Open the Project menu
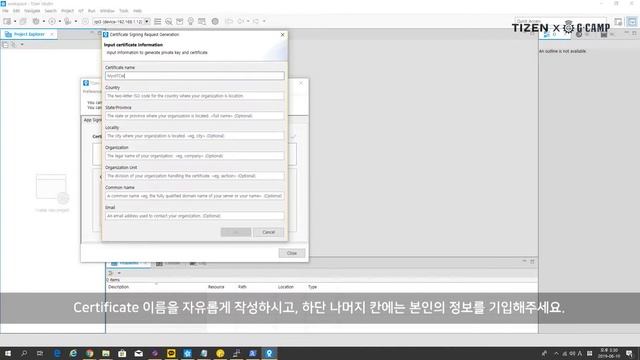The height and width of the screenshot is (360, 640). pos(67,11)
